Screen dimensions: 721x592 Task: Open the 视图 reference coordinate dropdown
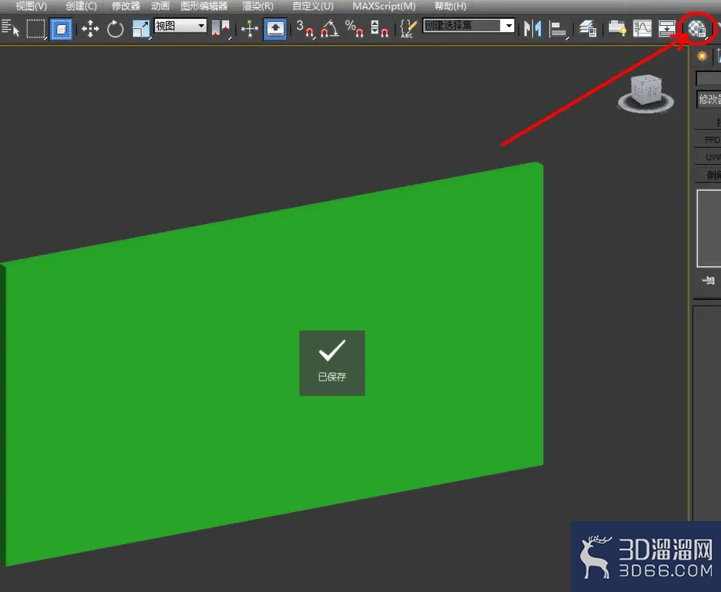click(180, 26)
